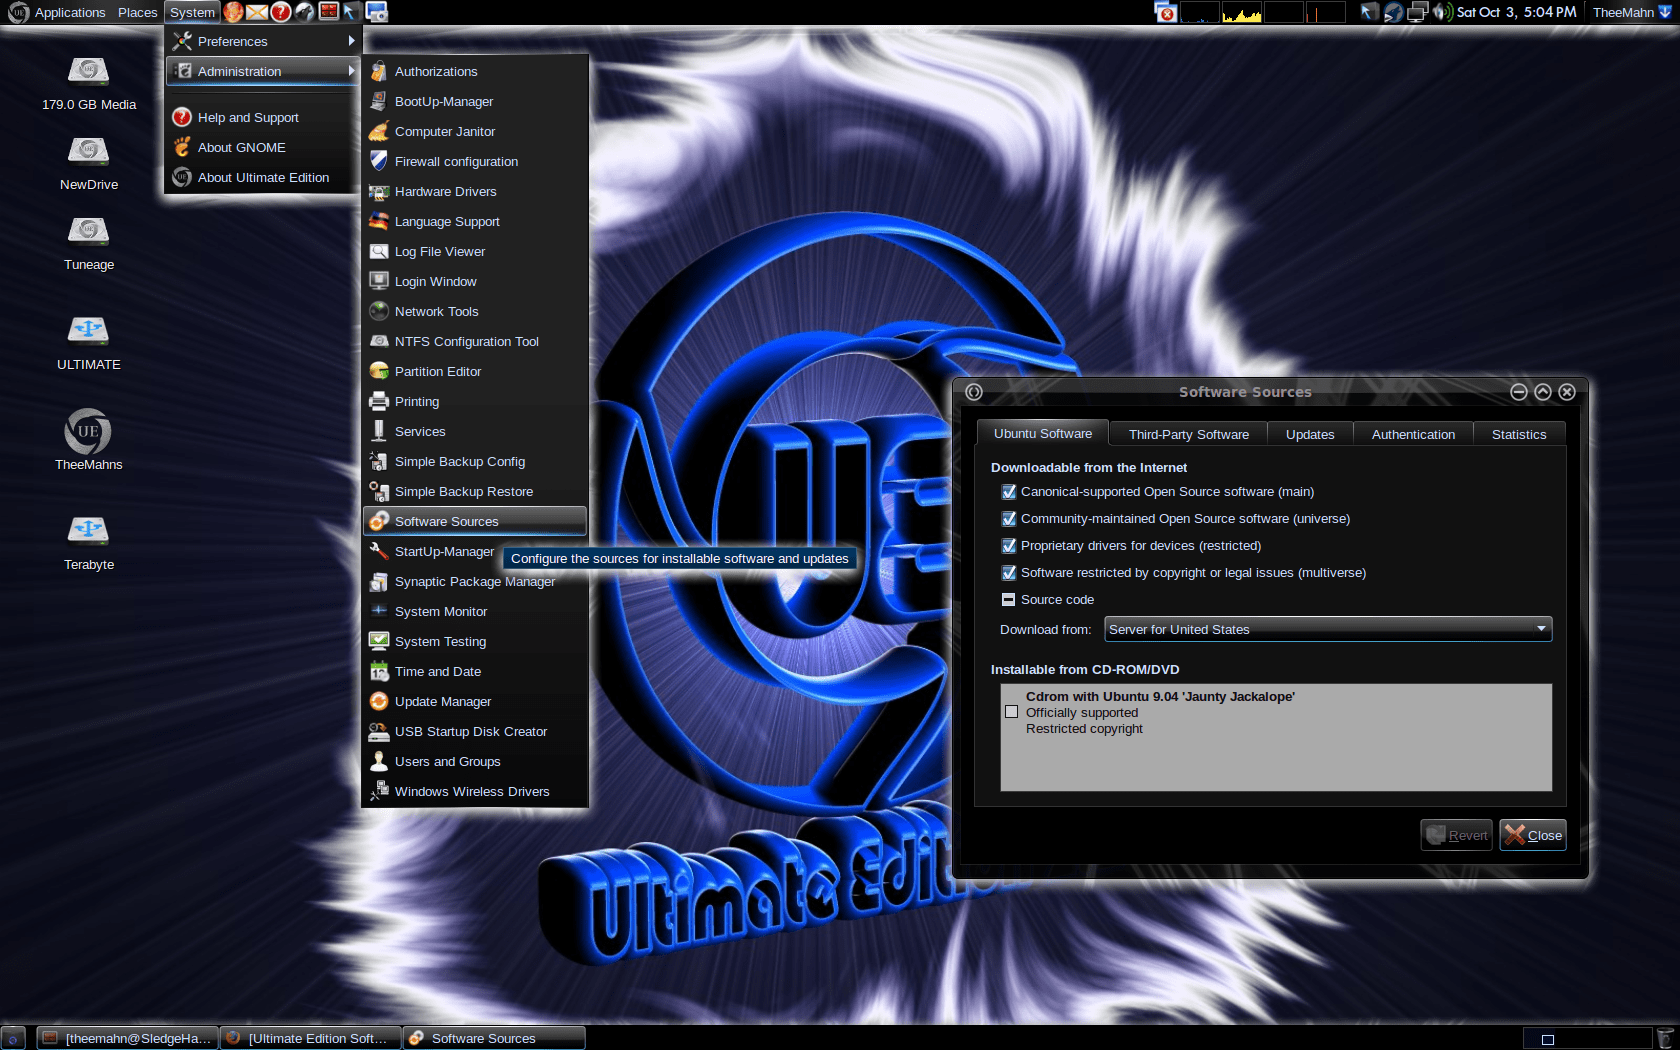The width and height of the screenshot is (1680, 1050).
Task: Toggle the multiverse software checkbox
Action: point(1009,573)
